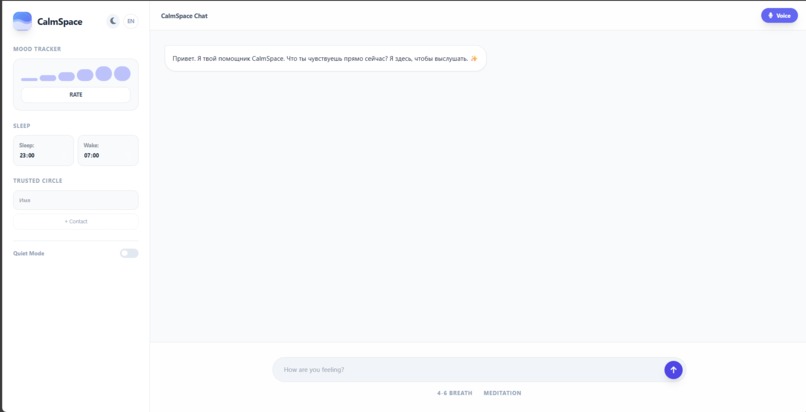Send message with the up-arrow button
The height and width of the screenshot is (412, 806).
coord(673,370)
